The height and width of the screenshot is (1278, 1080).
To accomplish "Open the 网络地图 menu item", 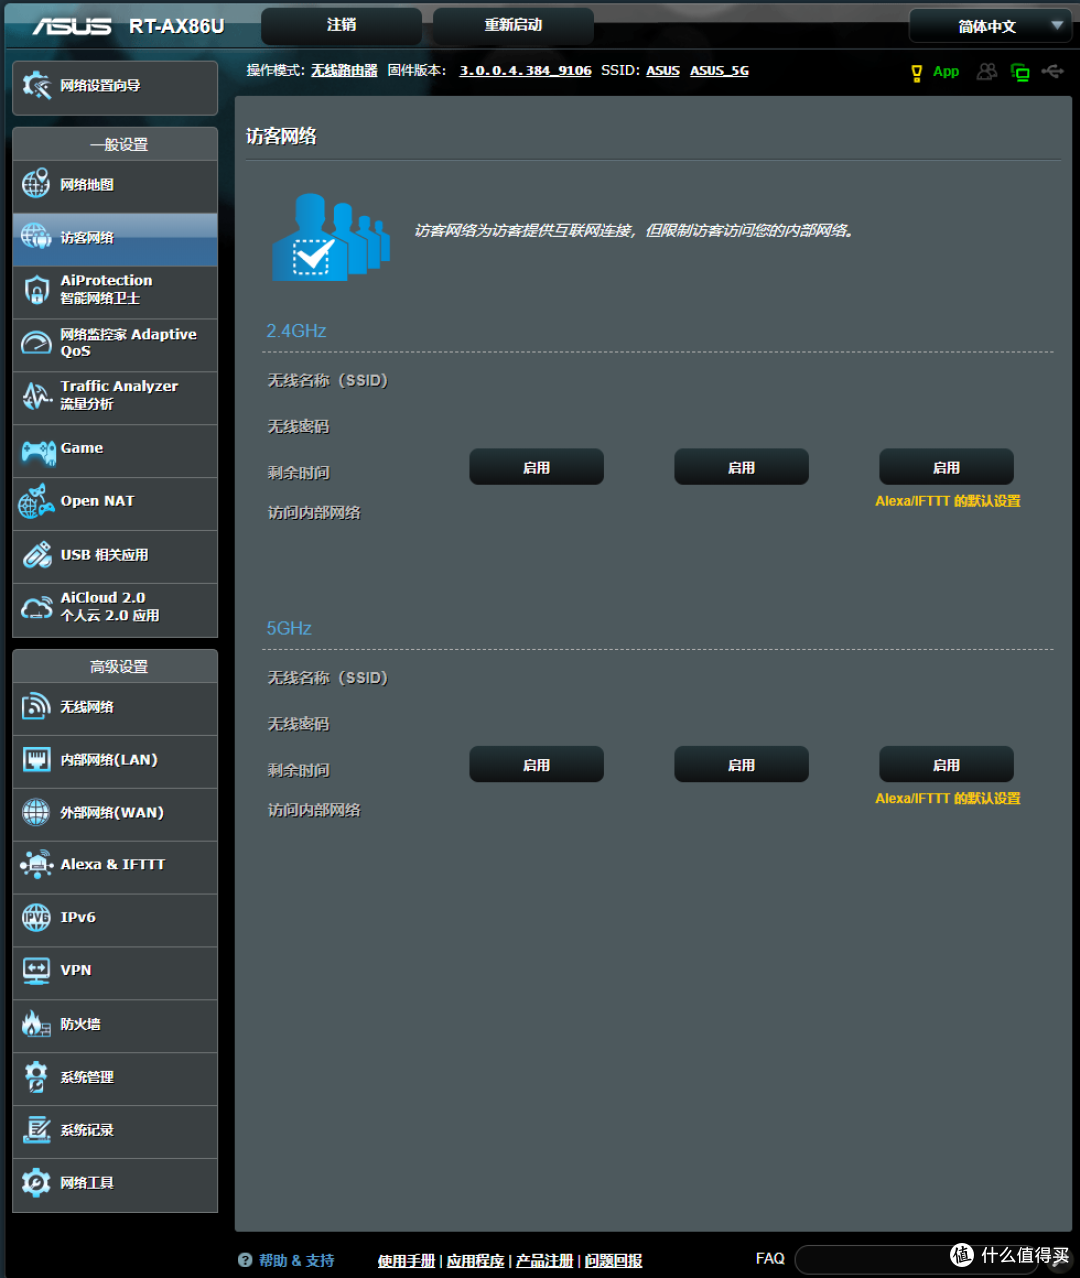I will pyautogui.click(x=115, y=185).
